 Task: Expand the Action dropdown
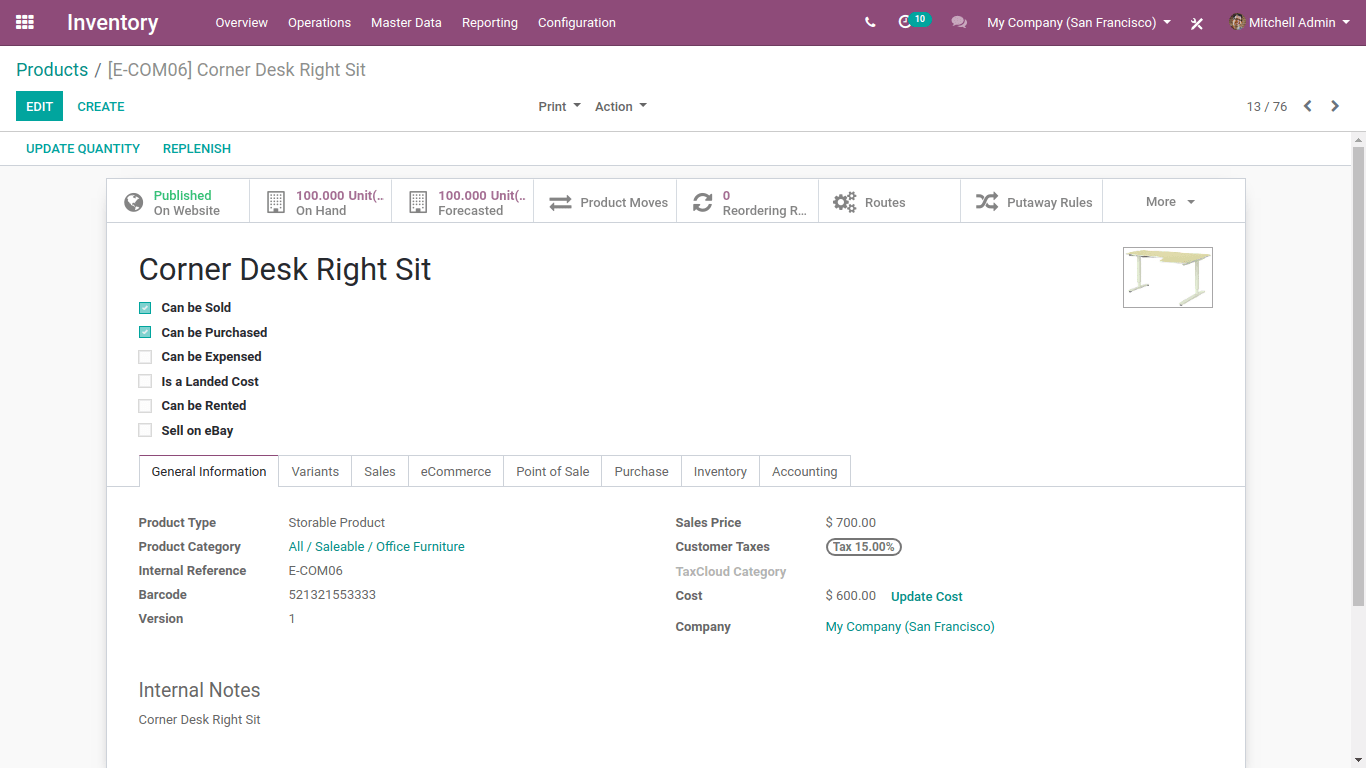pos(620,106)
